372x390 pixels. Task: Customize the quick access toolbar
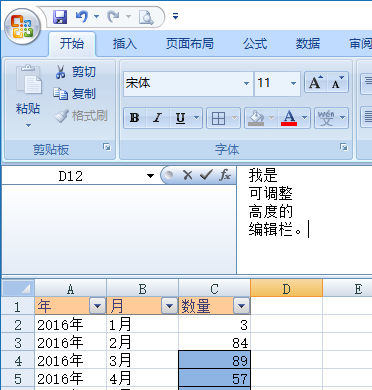[x=175, y=16]
